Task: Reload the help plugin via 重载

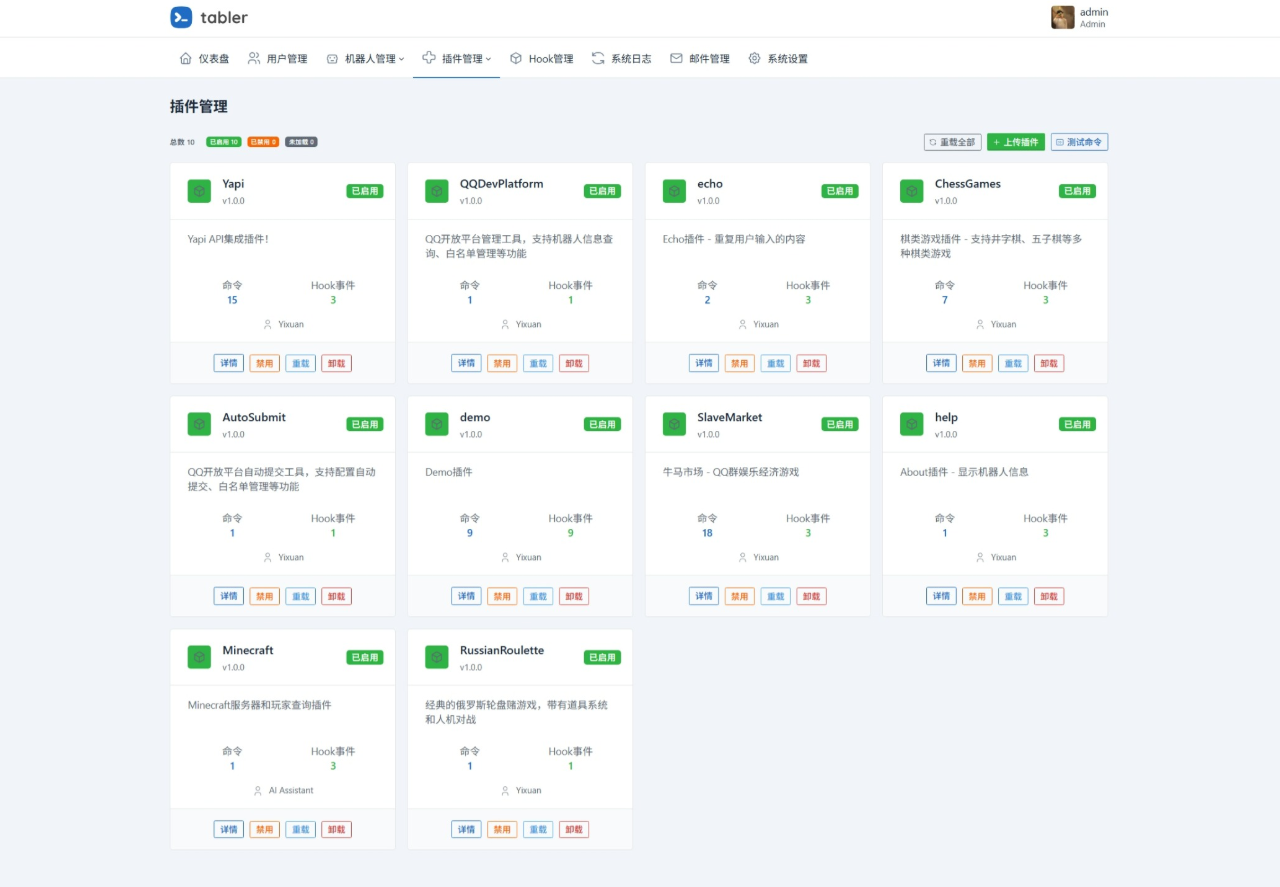Action: point(1013,596)
